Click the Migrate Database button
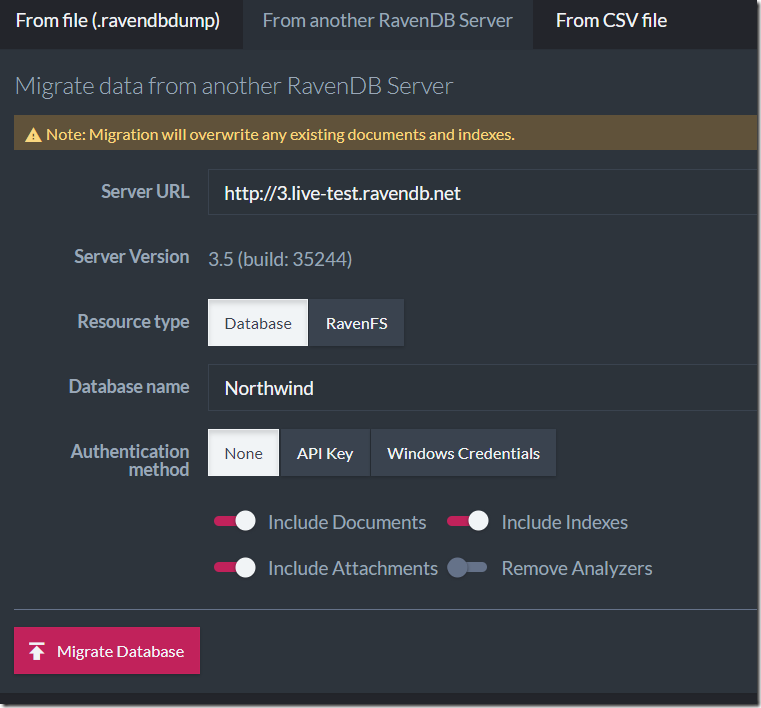This screenshot has height=708, width=761. [107, 651]
